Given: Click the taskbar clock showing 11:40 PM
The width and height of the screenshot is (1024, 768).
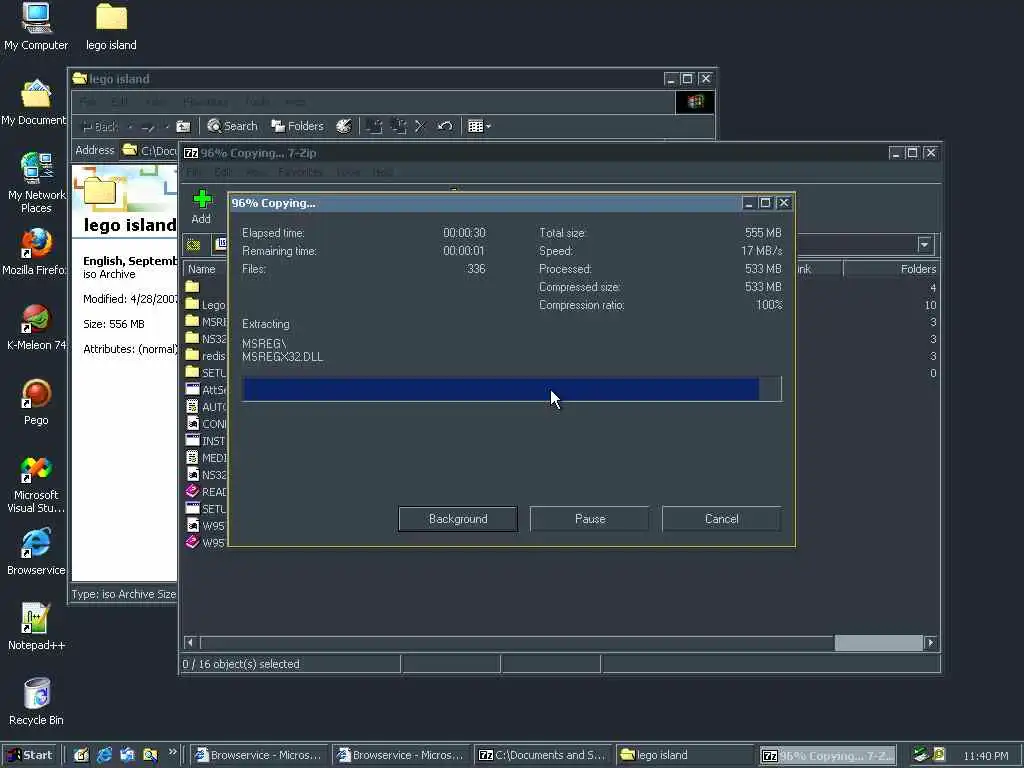Looking at the screenshot, I should point(985,756).
